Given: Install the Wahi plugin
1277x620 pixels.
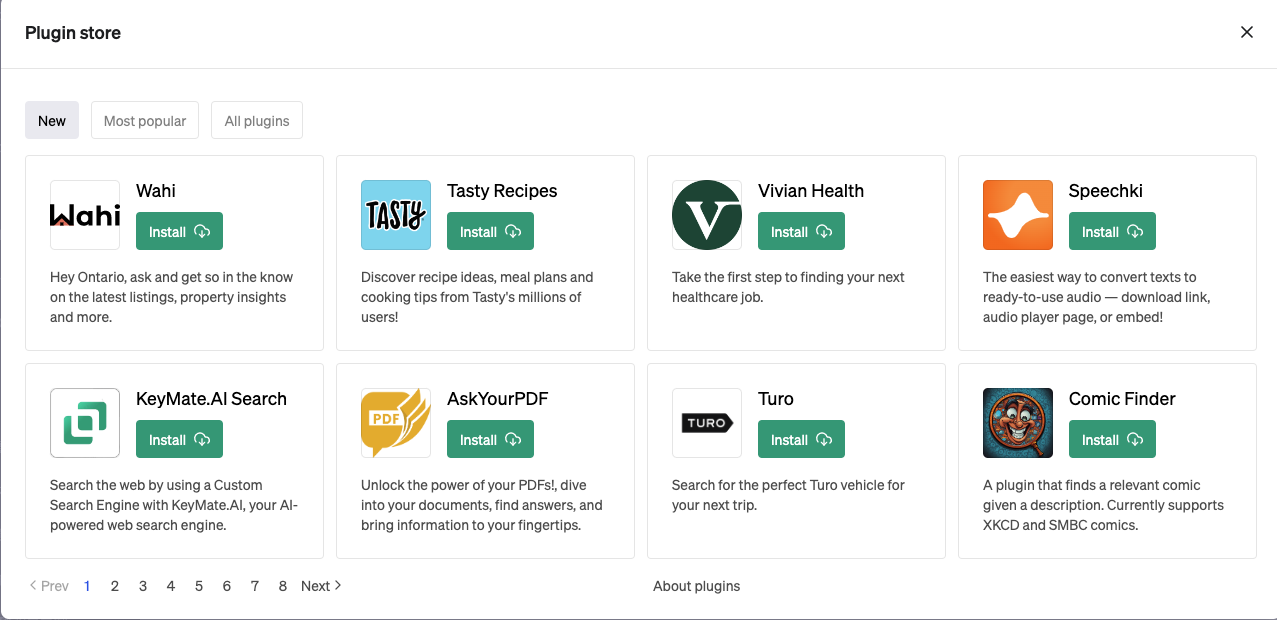Looking at the screenshot, I should click(179, 231).
